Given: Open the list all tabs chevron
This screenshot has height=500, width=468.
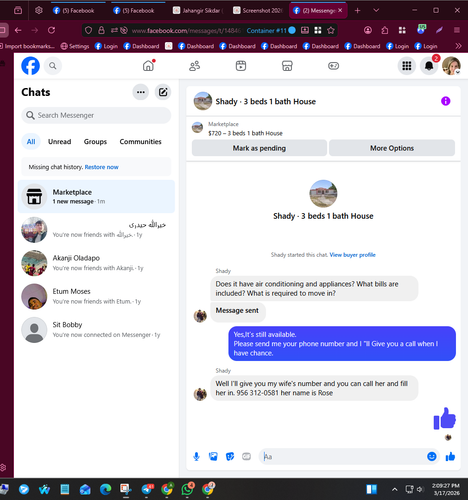Looking at the screenshot, I should coord(376,11).
